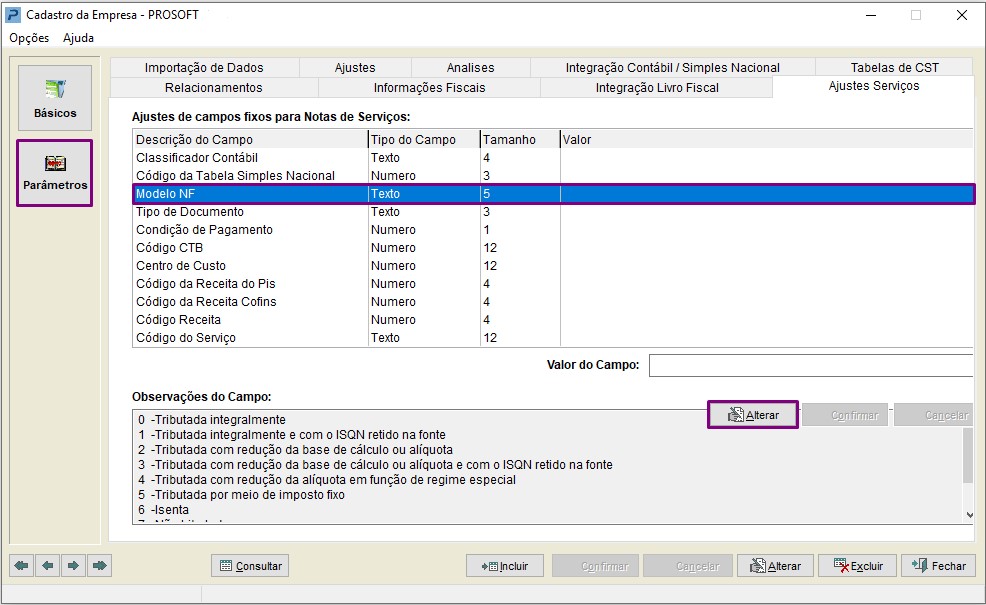Image resolution: width=986 pixels, height=605 pixels.
Task: Click Excluir to delete the record
Action: [857, 566]
